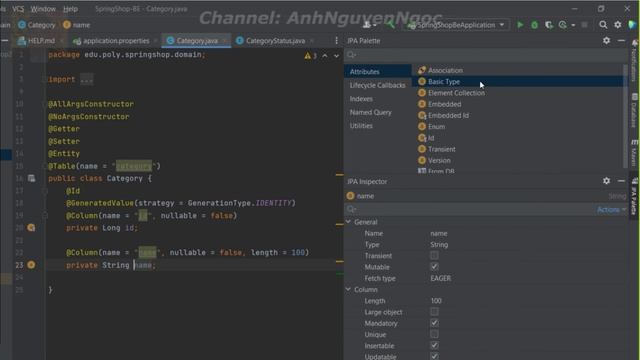This screenshot has width=640, height=360.
Task: Open IDE settings gear in toolbar
Action: coord(618,25)
